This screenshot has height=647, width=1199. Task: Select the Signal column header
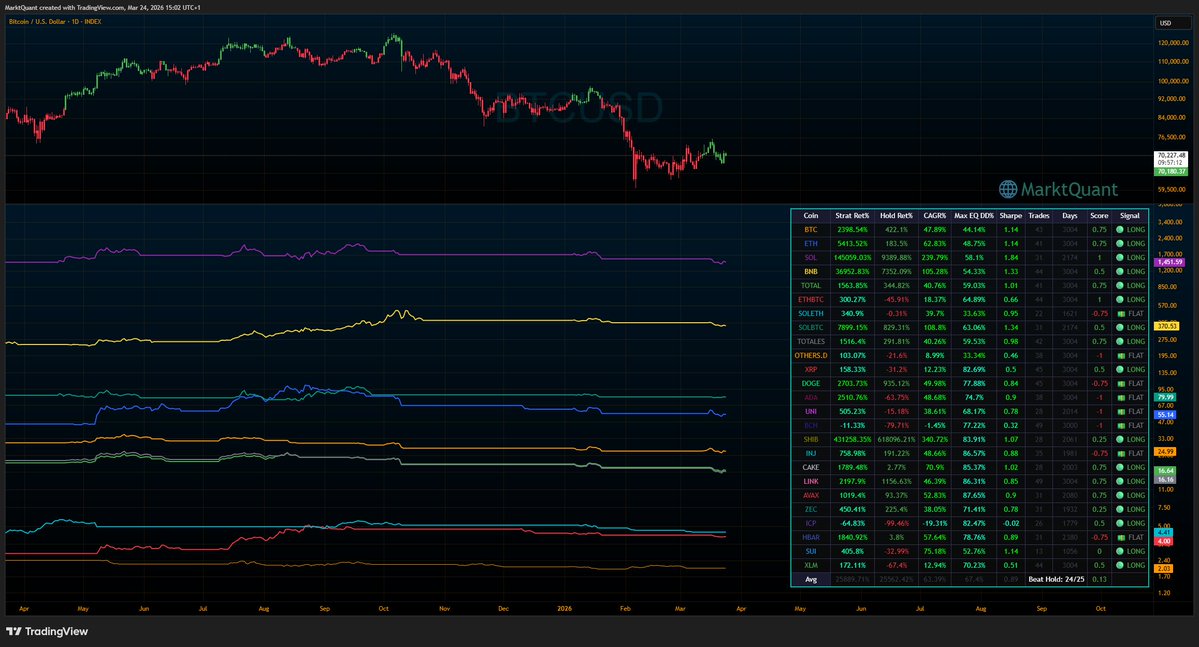tap(1129, 216)
